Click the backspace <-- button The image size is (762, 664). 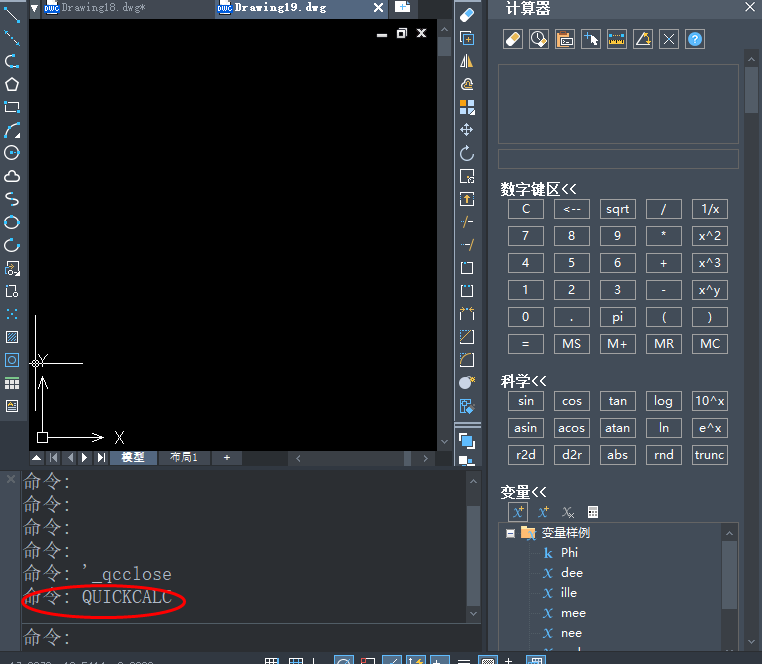[572, 209]
